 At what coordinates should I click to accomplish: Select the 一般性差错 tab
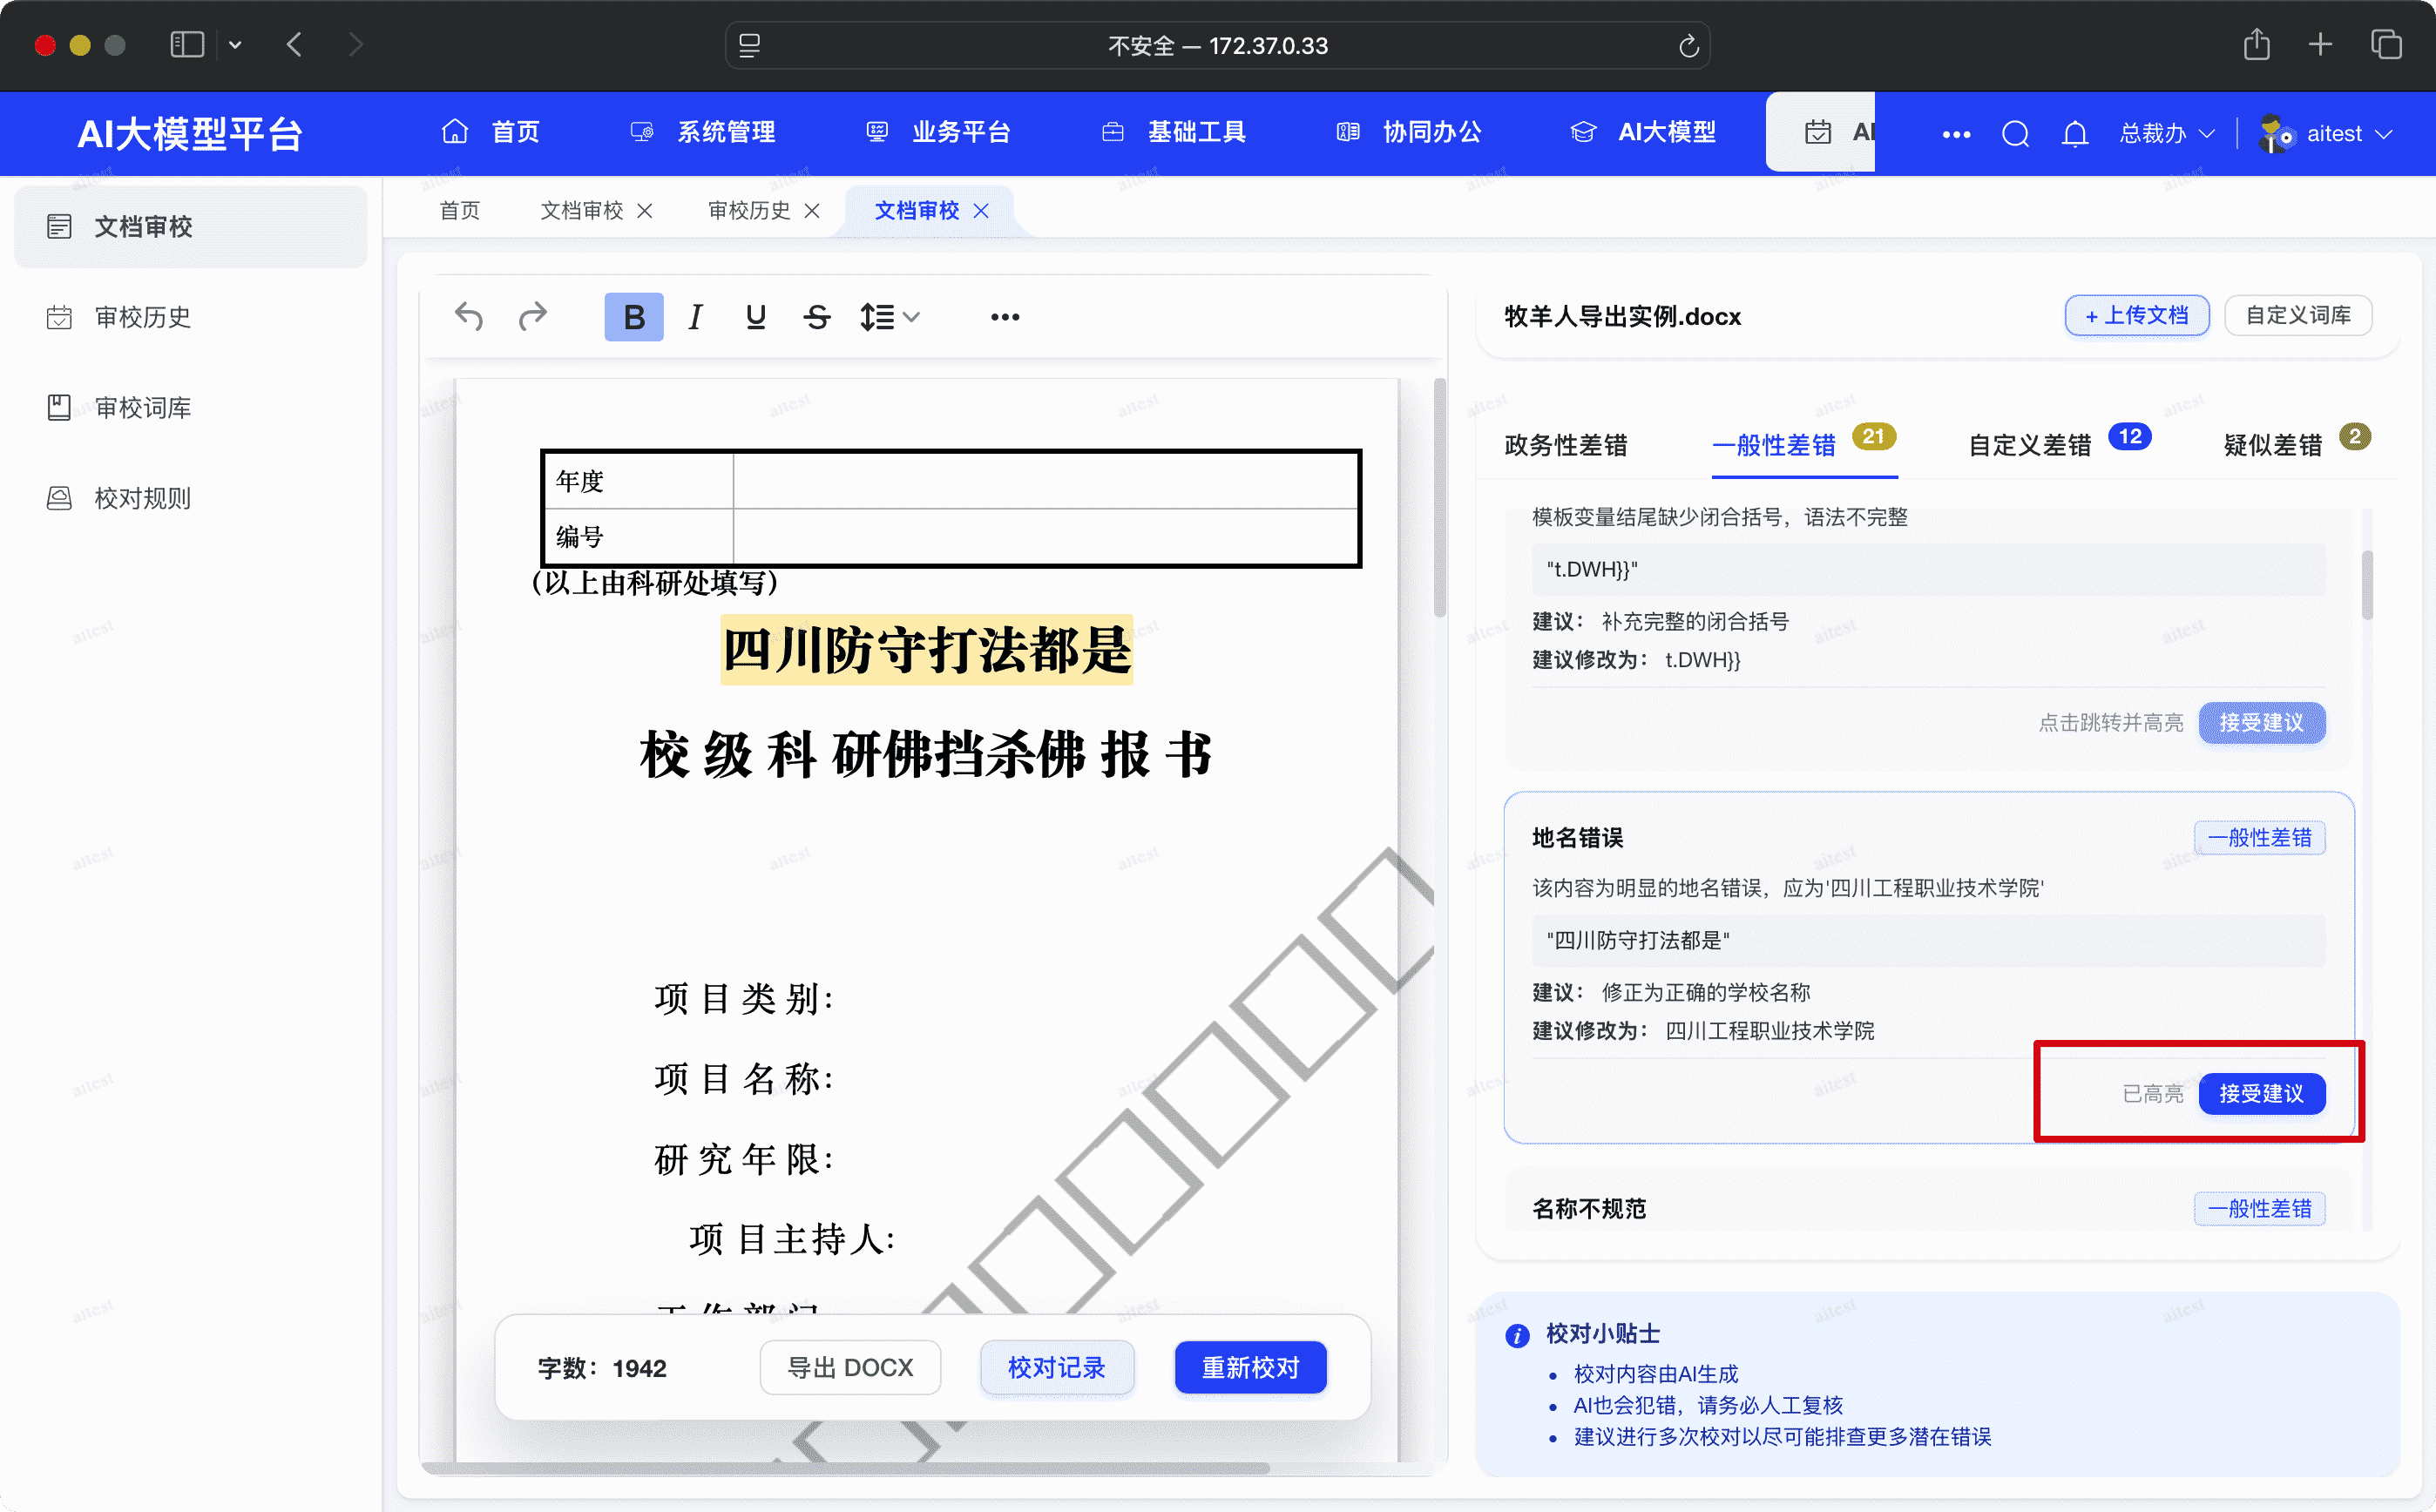[x=1775, y=445]
